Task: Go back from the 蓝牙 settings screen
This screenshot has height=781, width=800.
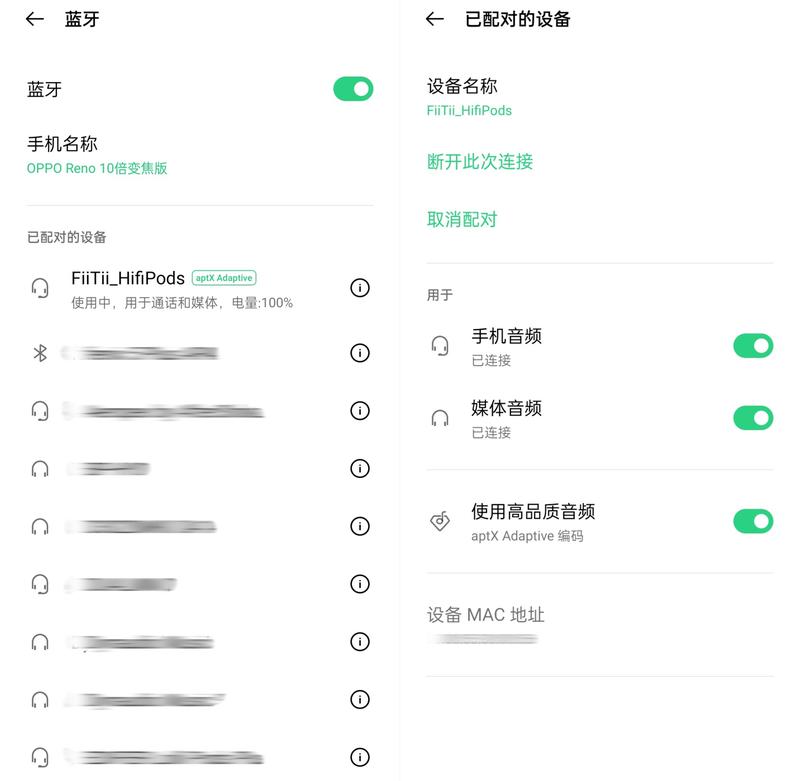Action: [x=35, y=19]
